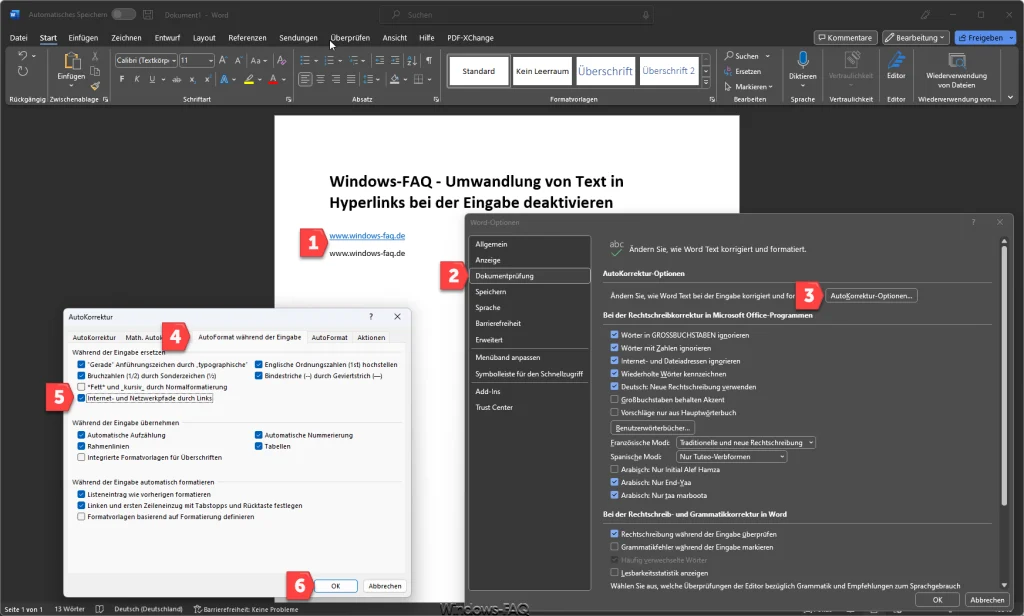Screen dimensions: 1024x616
Task: Collapse the ribbon chevron
Action: tap(1011, 98)
